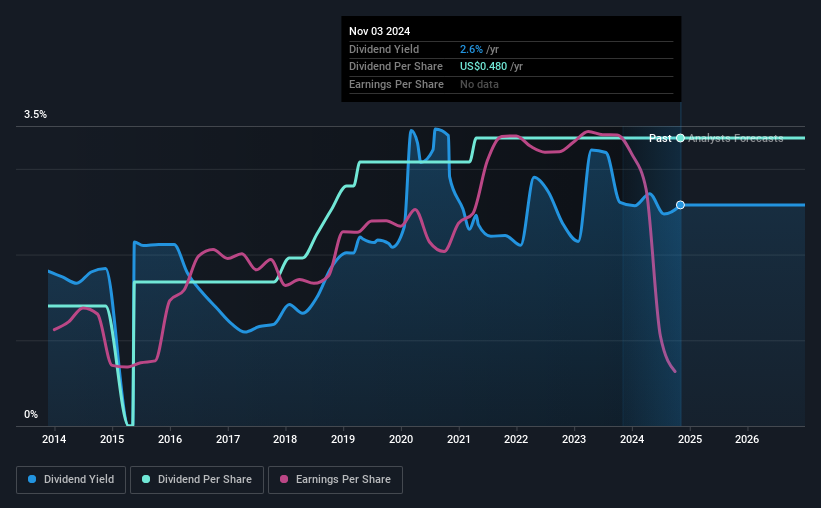The width and height of the screenshot is (821, 508).
Task: Click the 2020 x-axis label
Action: pos(401,439)
